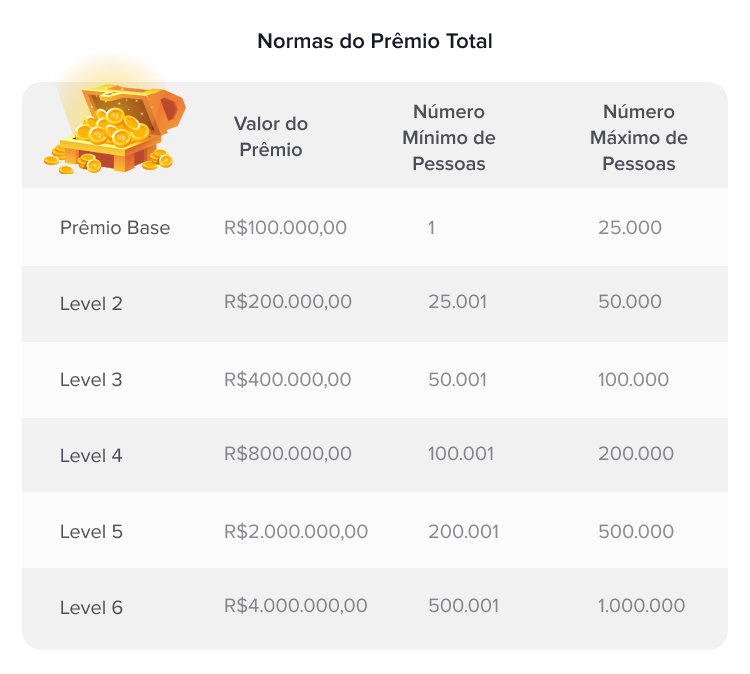Viewport: 750px width, 674px height.
Task: Click the R$400.000,00 prize value
Action: click(288, 380)
